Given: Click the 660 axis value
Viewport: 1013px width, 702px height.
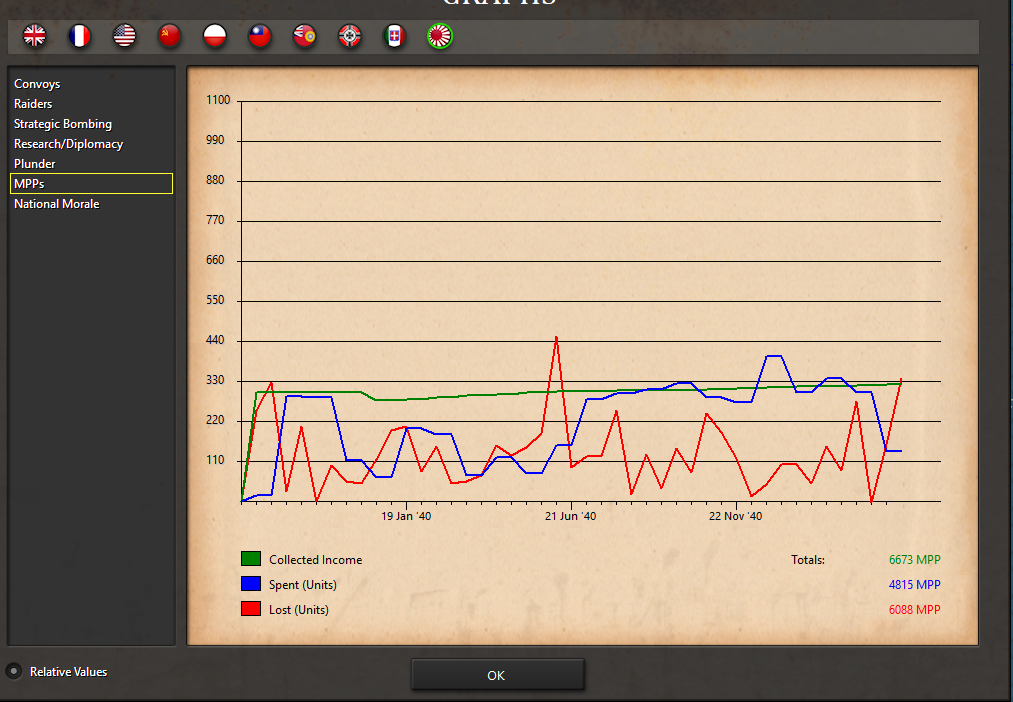Looking at the screenshot, I should coord(215,260).
